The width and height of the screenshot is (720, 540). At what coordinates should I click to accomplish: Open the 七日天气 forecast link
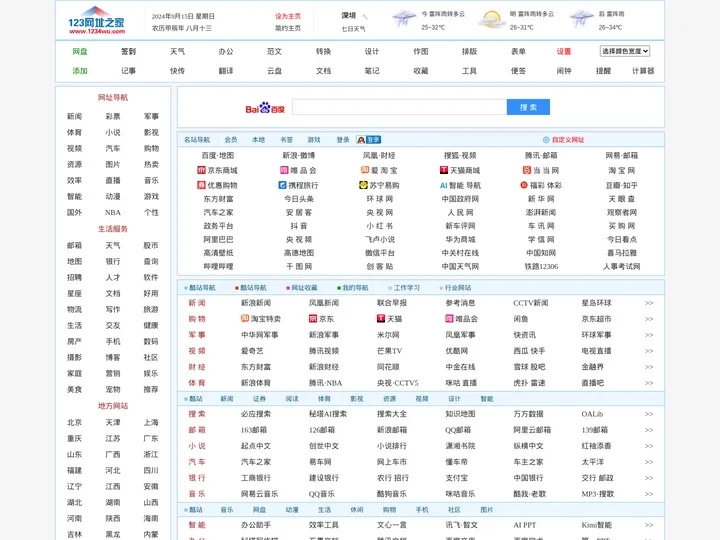point(353,28)
